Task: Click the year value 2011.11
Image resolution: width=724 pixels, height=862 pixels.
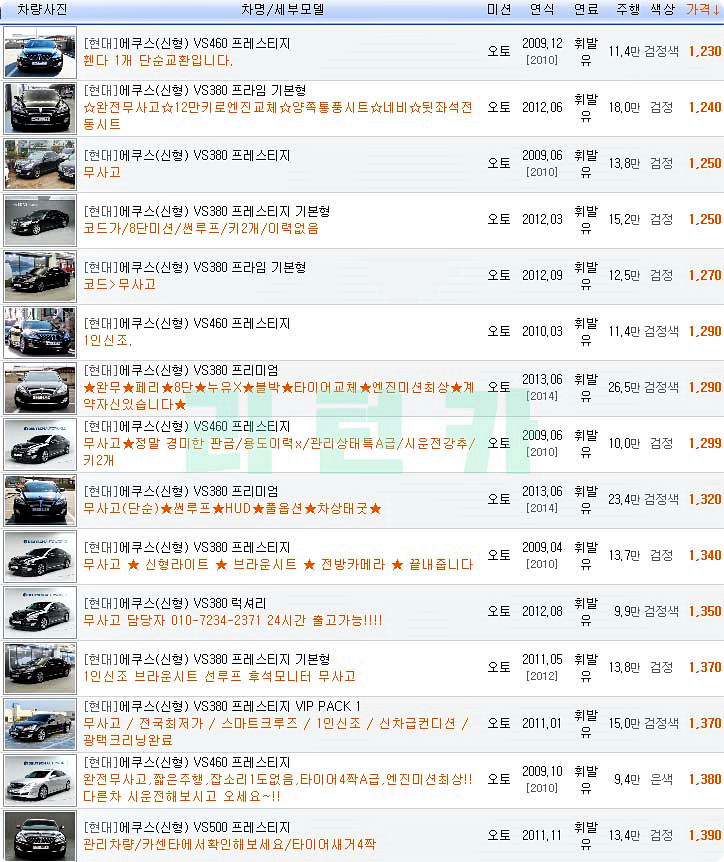Action: tap(542, 835)
